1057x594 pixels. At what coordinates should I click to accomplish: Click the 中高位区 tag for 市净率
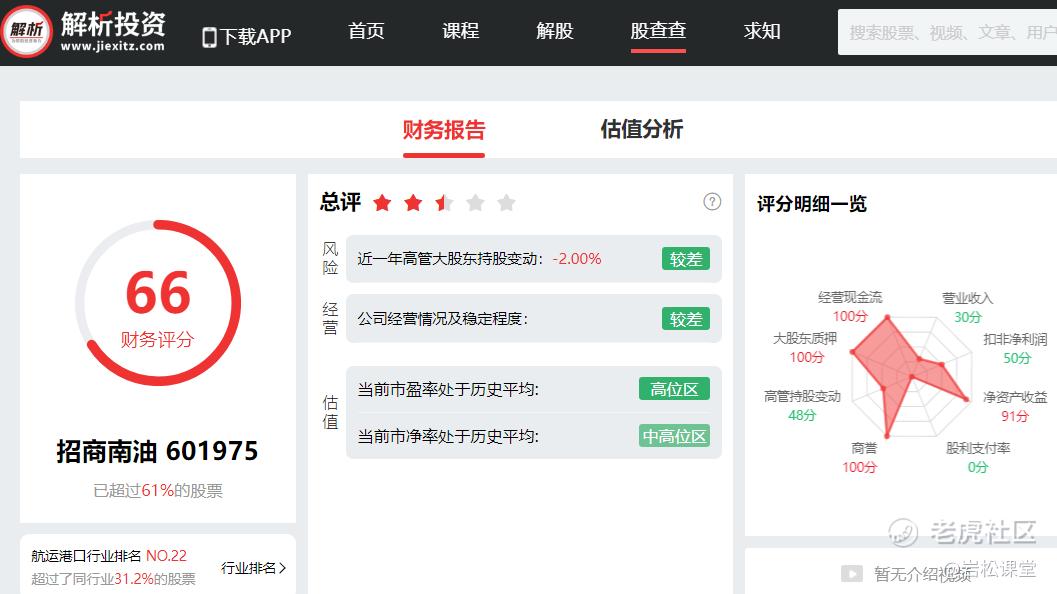coord(674,436)
